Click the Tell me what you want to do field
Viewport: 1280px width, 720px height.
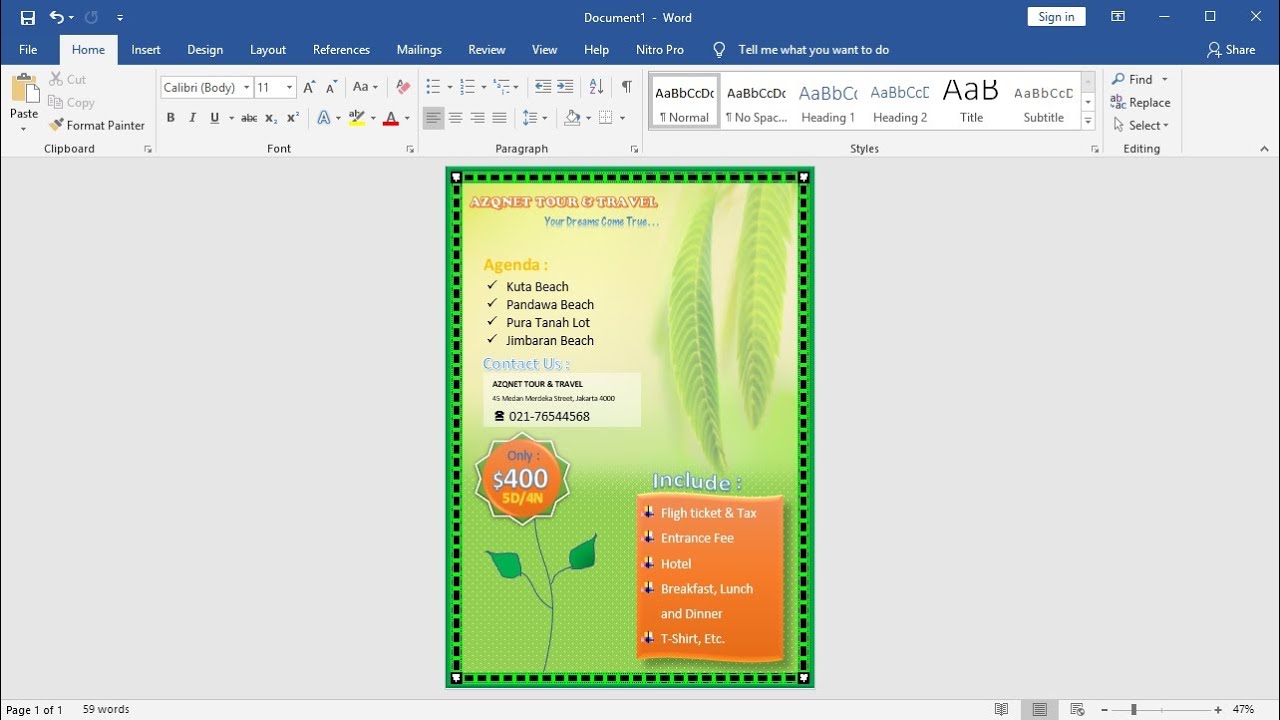pos(813,49)
